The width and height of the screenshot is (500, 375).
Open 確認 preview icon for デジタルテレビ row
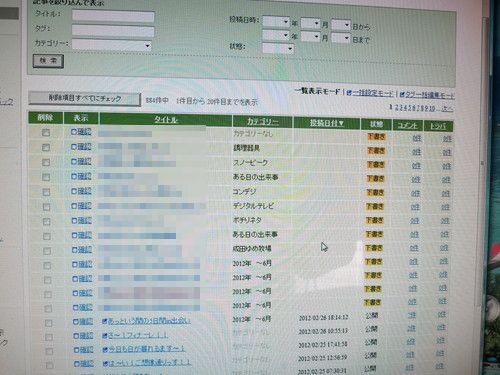(x=74, y=206)
